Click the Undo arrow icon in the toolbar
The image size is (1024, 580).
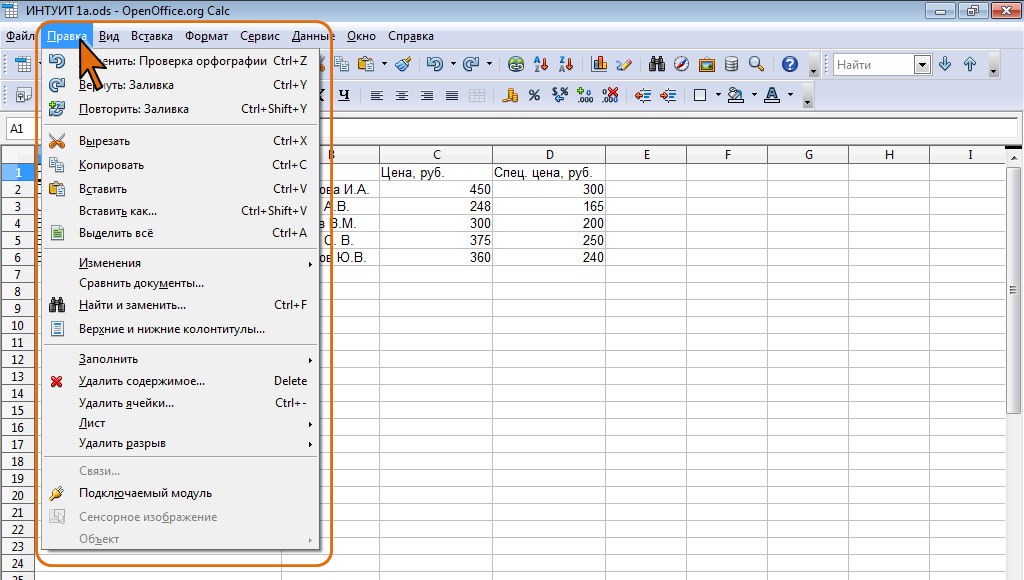[x=434, y=64]
